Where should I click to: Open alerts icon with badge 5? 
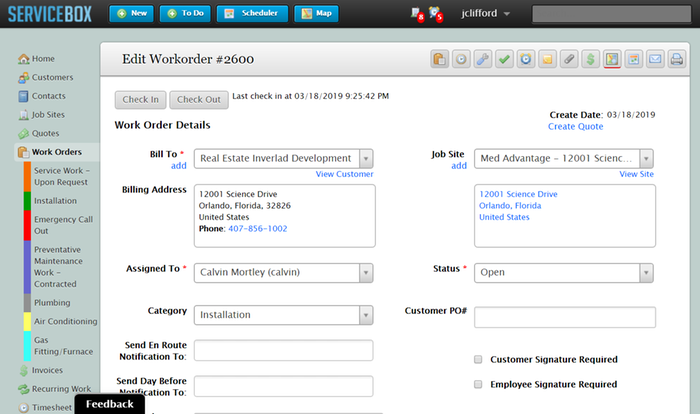pos(435,14)
